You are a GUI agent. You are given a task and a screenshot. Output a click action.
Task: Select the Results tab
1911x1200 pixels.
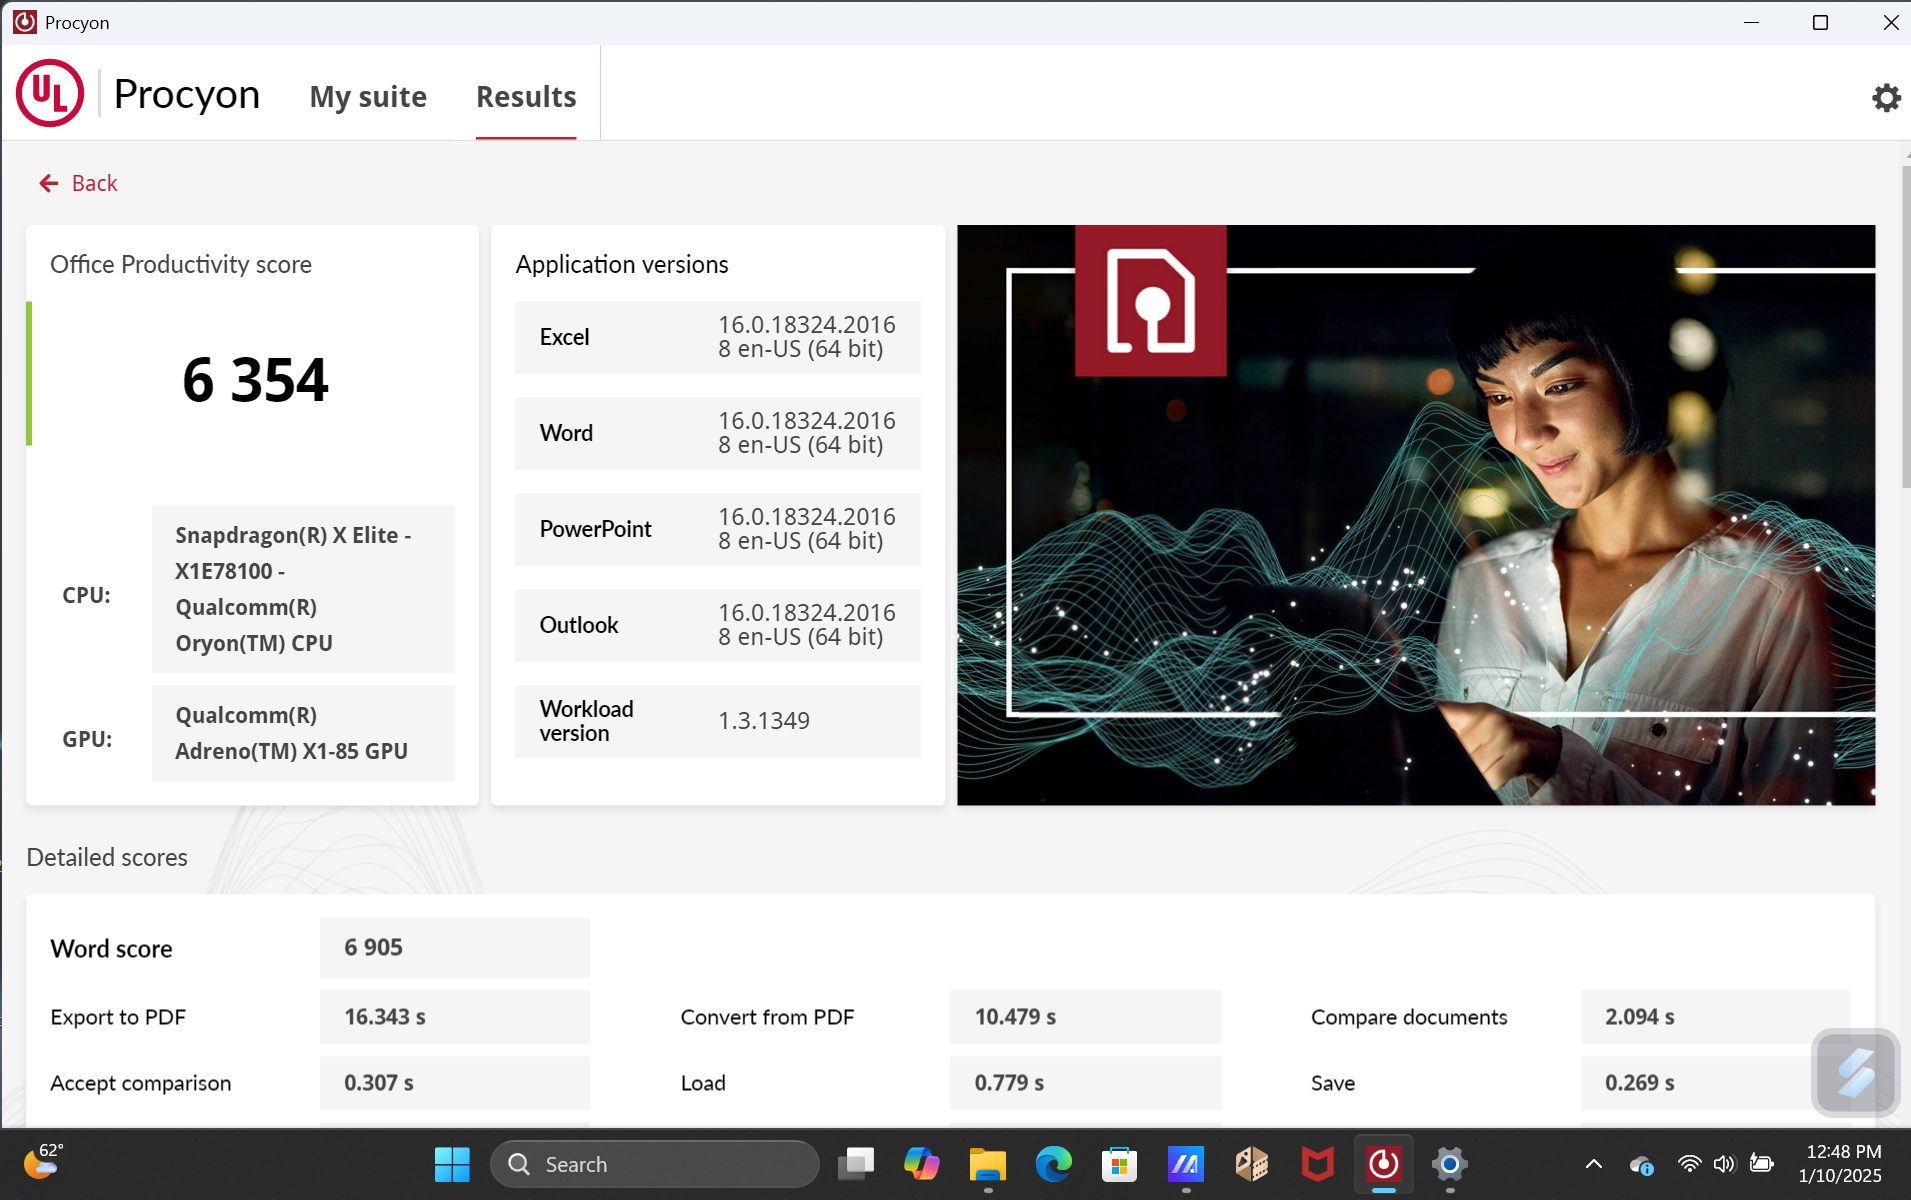pos(526,97)
